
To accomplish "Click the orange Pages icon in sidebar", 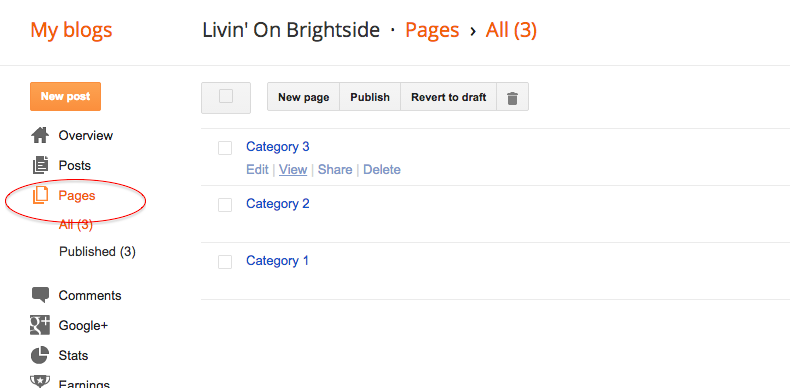I will pos(40,195).
